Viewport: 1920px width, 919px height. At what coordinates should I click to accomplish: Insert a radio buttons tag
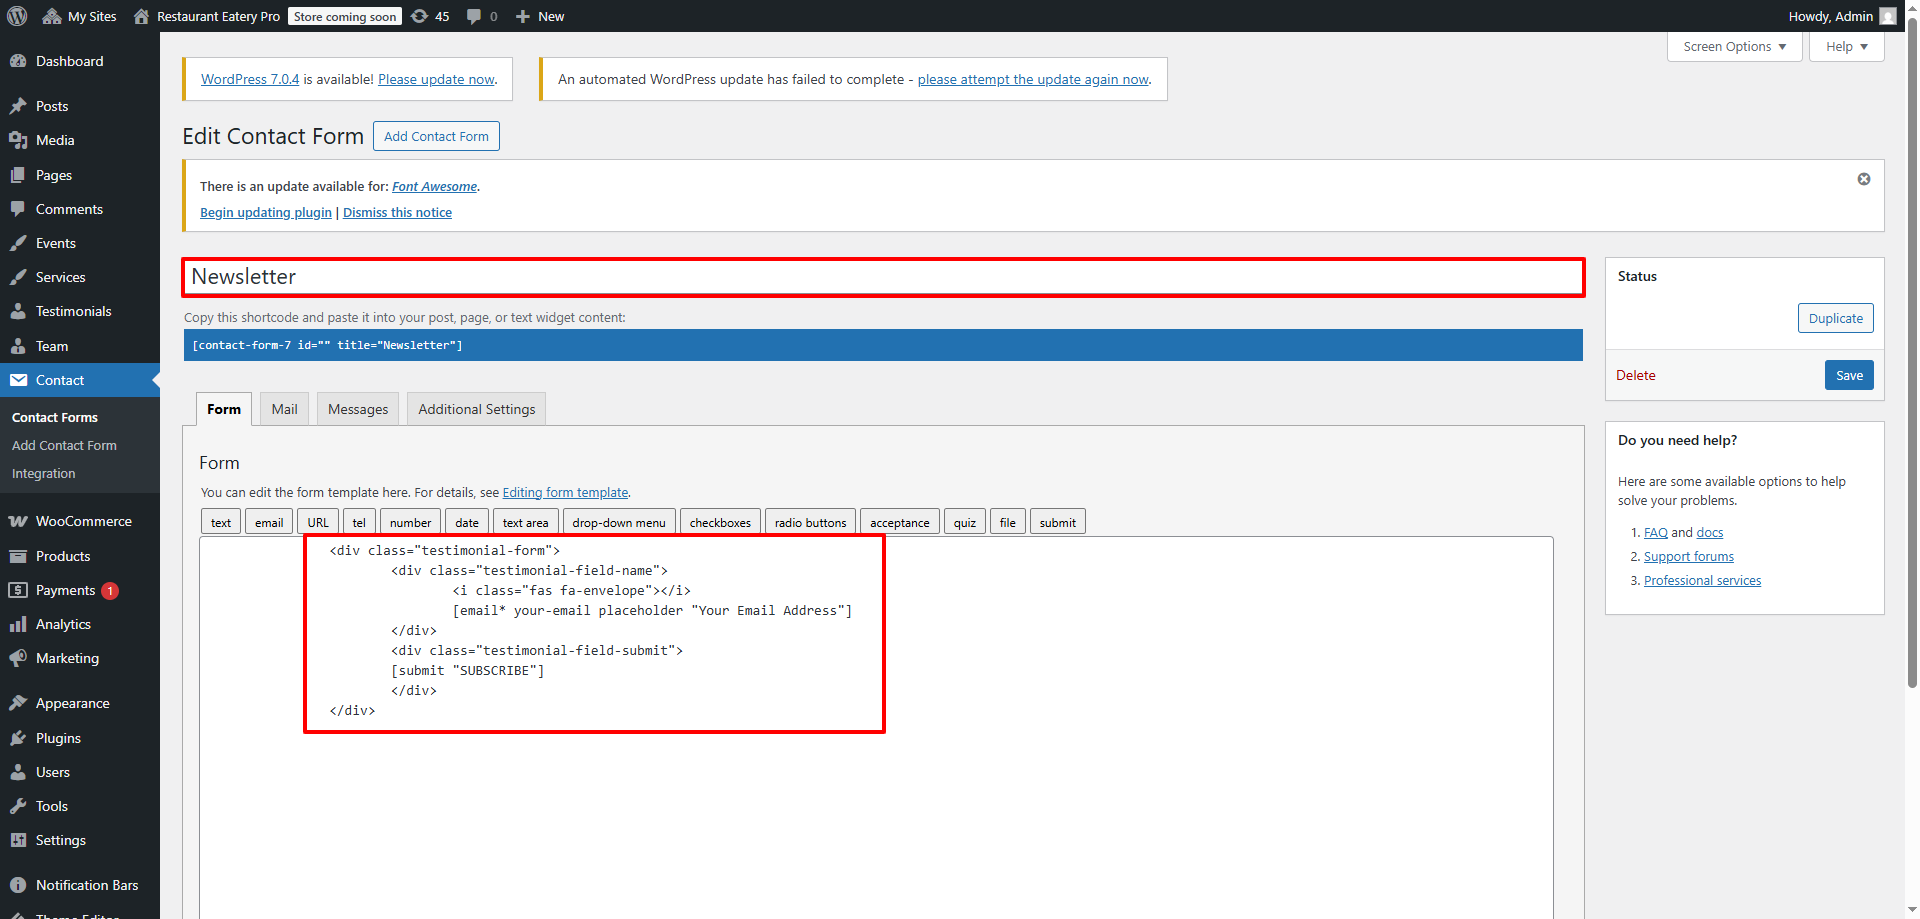pos(810,522)
